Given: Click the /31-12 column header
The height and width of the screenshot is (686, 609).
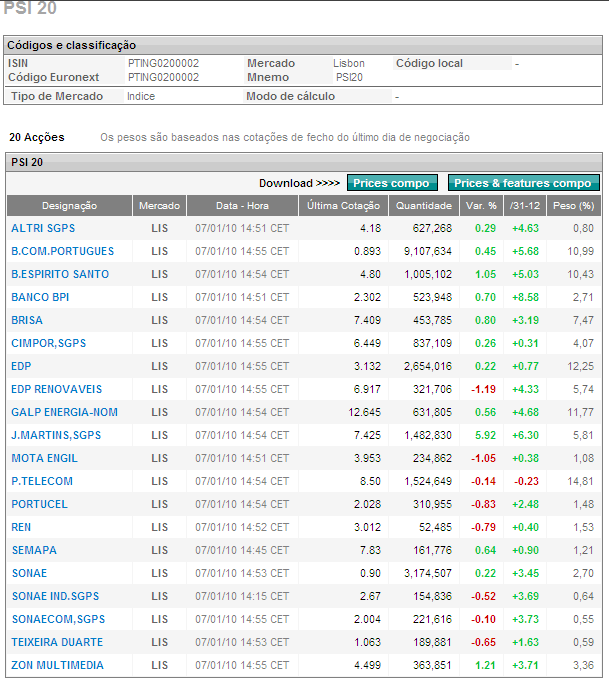Looking at the screenshot, I should tap(525, 206).
